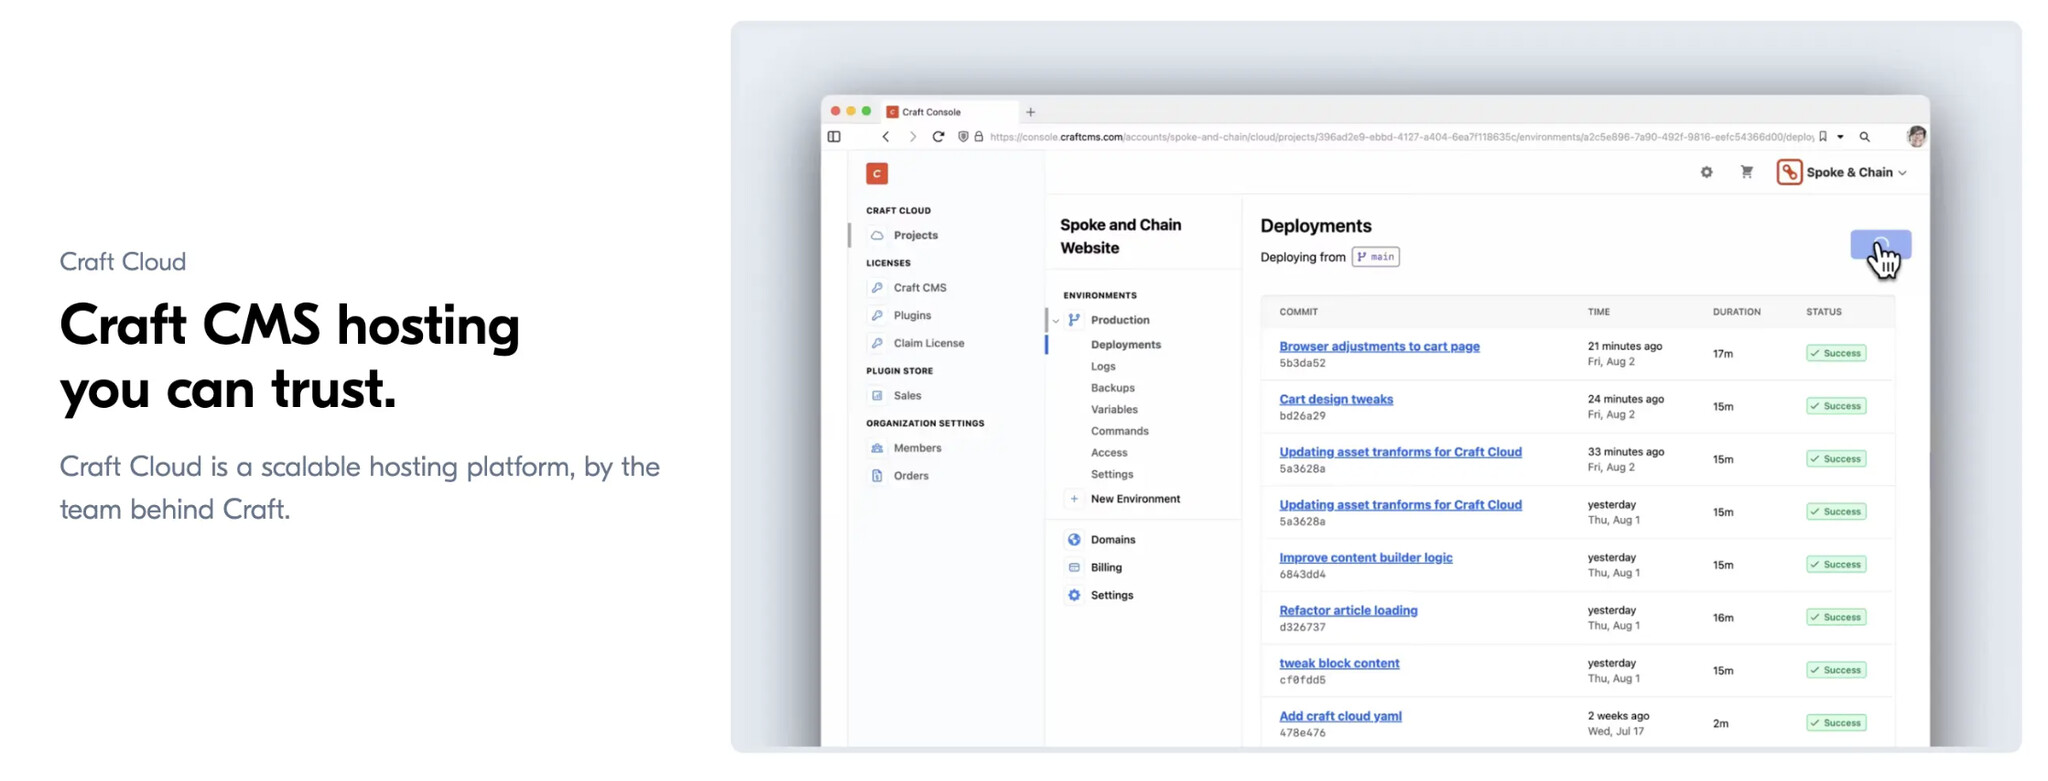
Task: Open Commands under Production
Action: tap(1119, 431)
